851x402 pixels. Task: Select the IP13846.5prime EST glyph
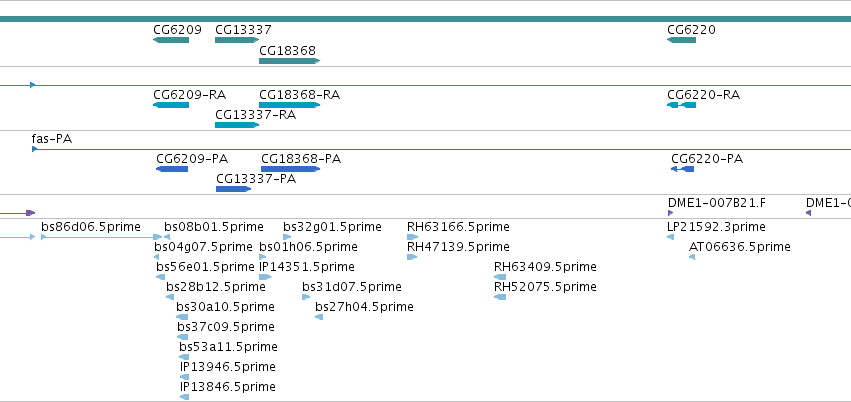[x=185, y=397]
